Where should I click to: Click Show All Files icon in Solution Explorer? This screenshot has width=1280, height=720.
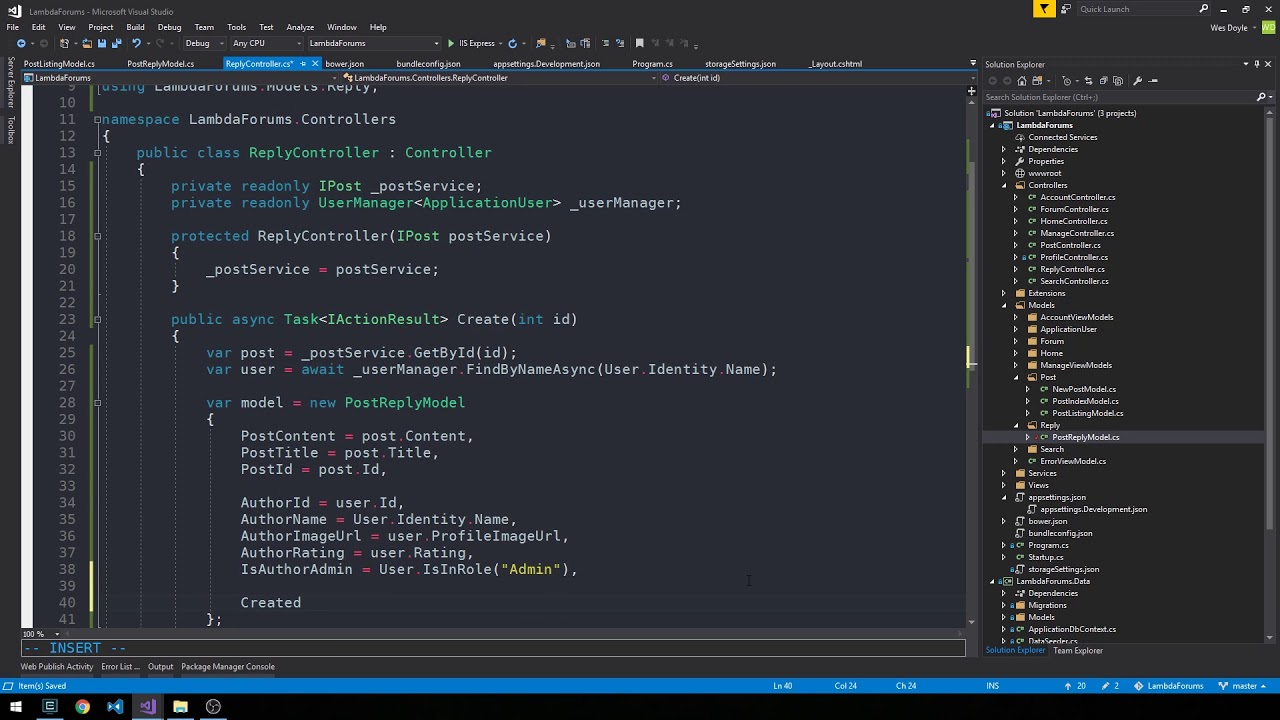[1117, 81]
